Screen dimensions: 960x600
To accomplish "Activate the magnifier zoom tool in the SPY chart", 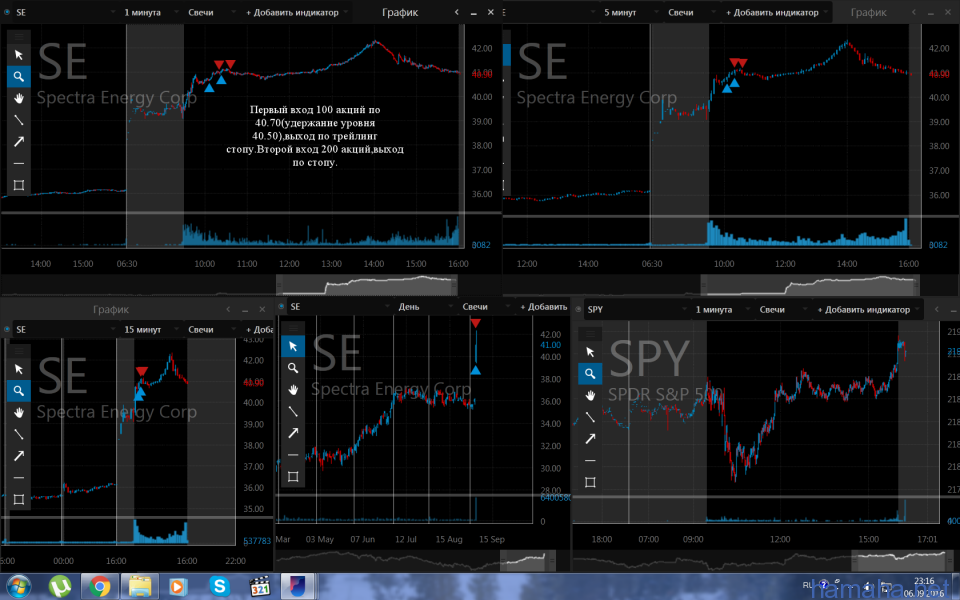I will [590, 373].
